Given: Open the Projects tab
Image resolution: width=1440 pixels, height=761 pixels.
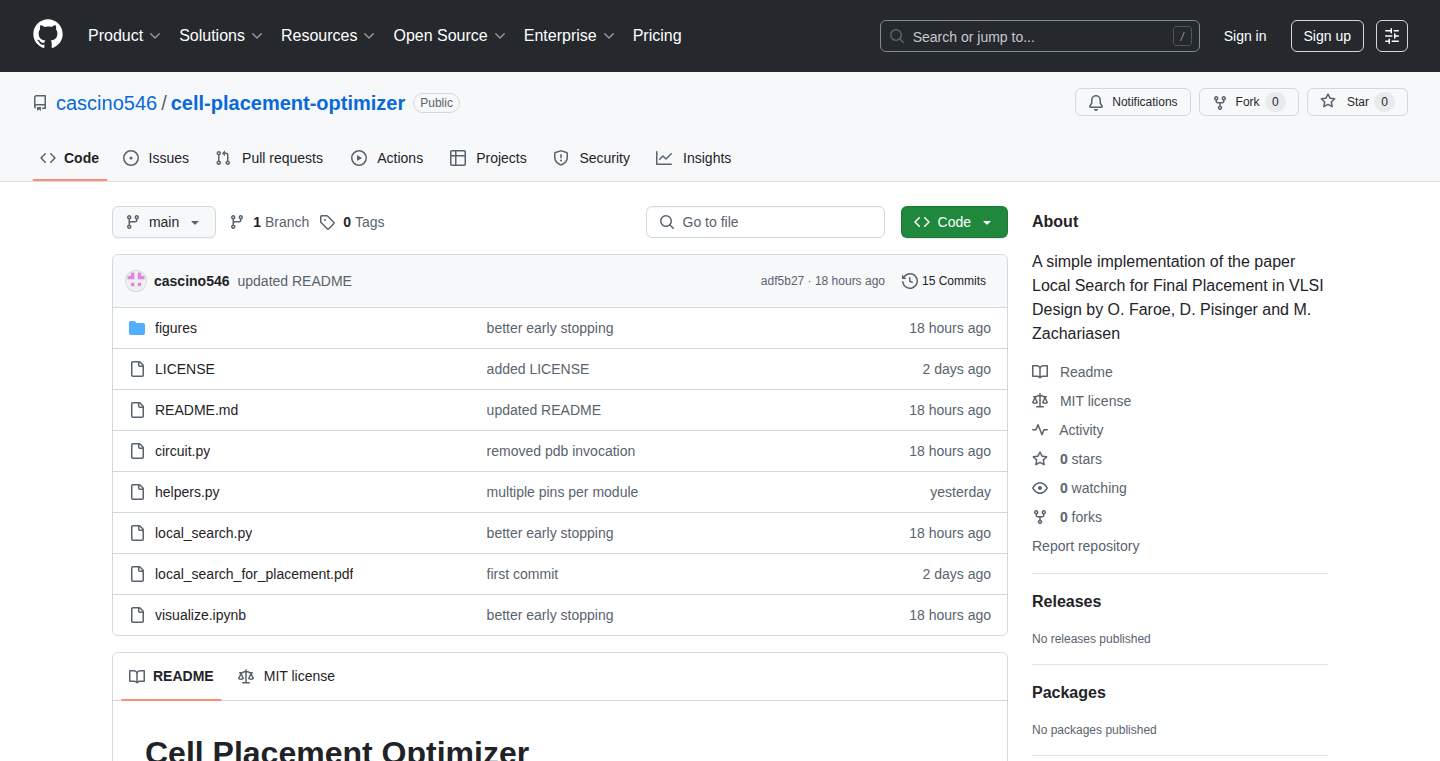Looking at the screenshot, I should [488, 158].
